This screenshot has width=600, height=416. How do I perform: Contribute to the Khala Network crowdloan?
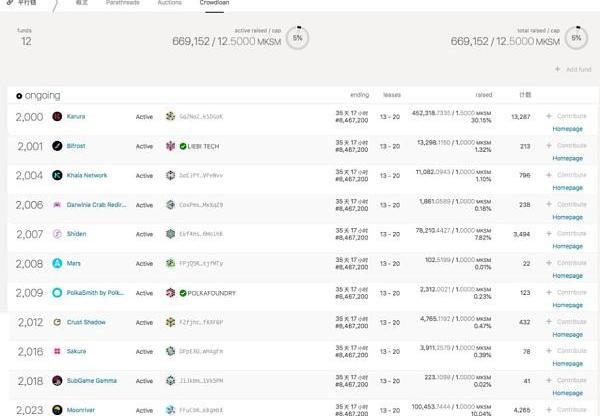coord(566,175)
